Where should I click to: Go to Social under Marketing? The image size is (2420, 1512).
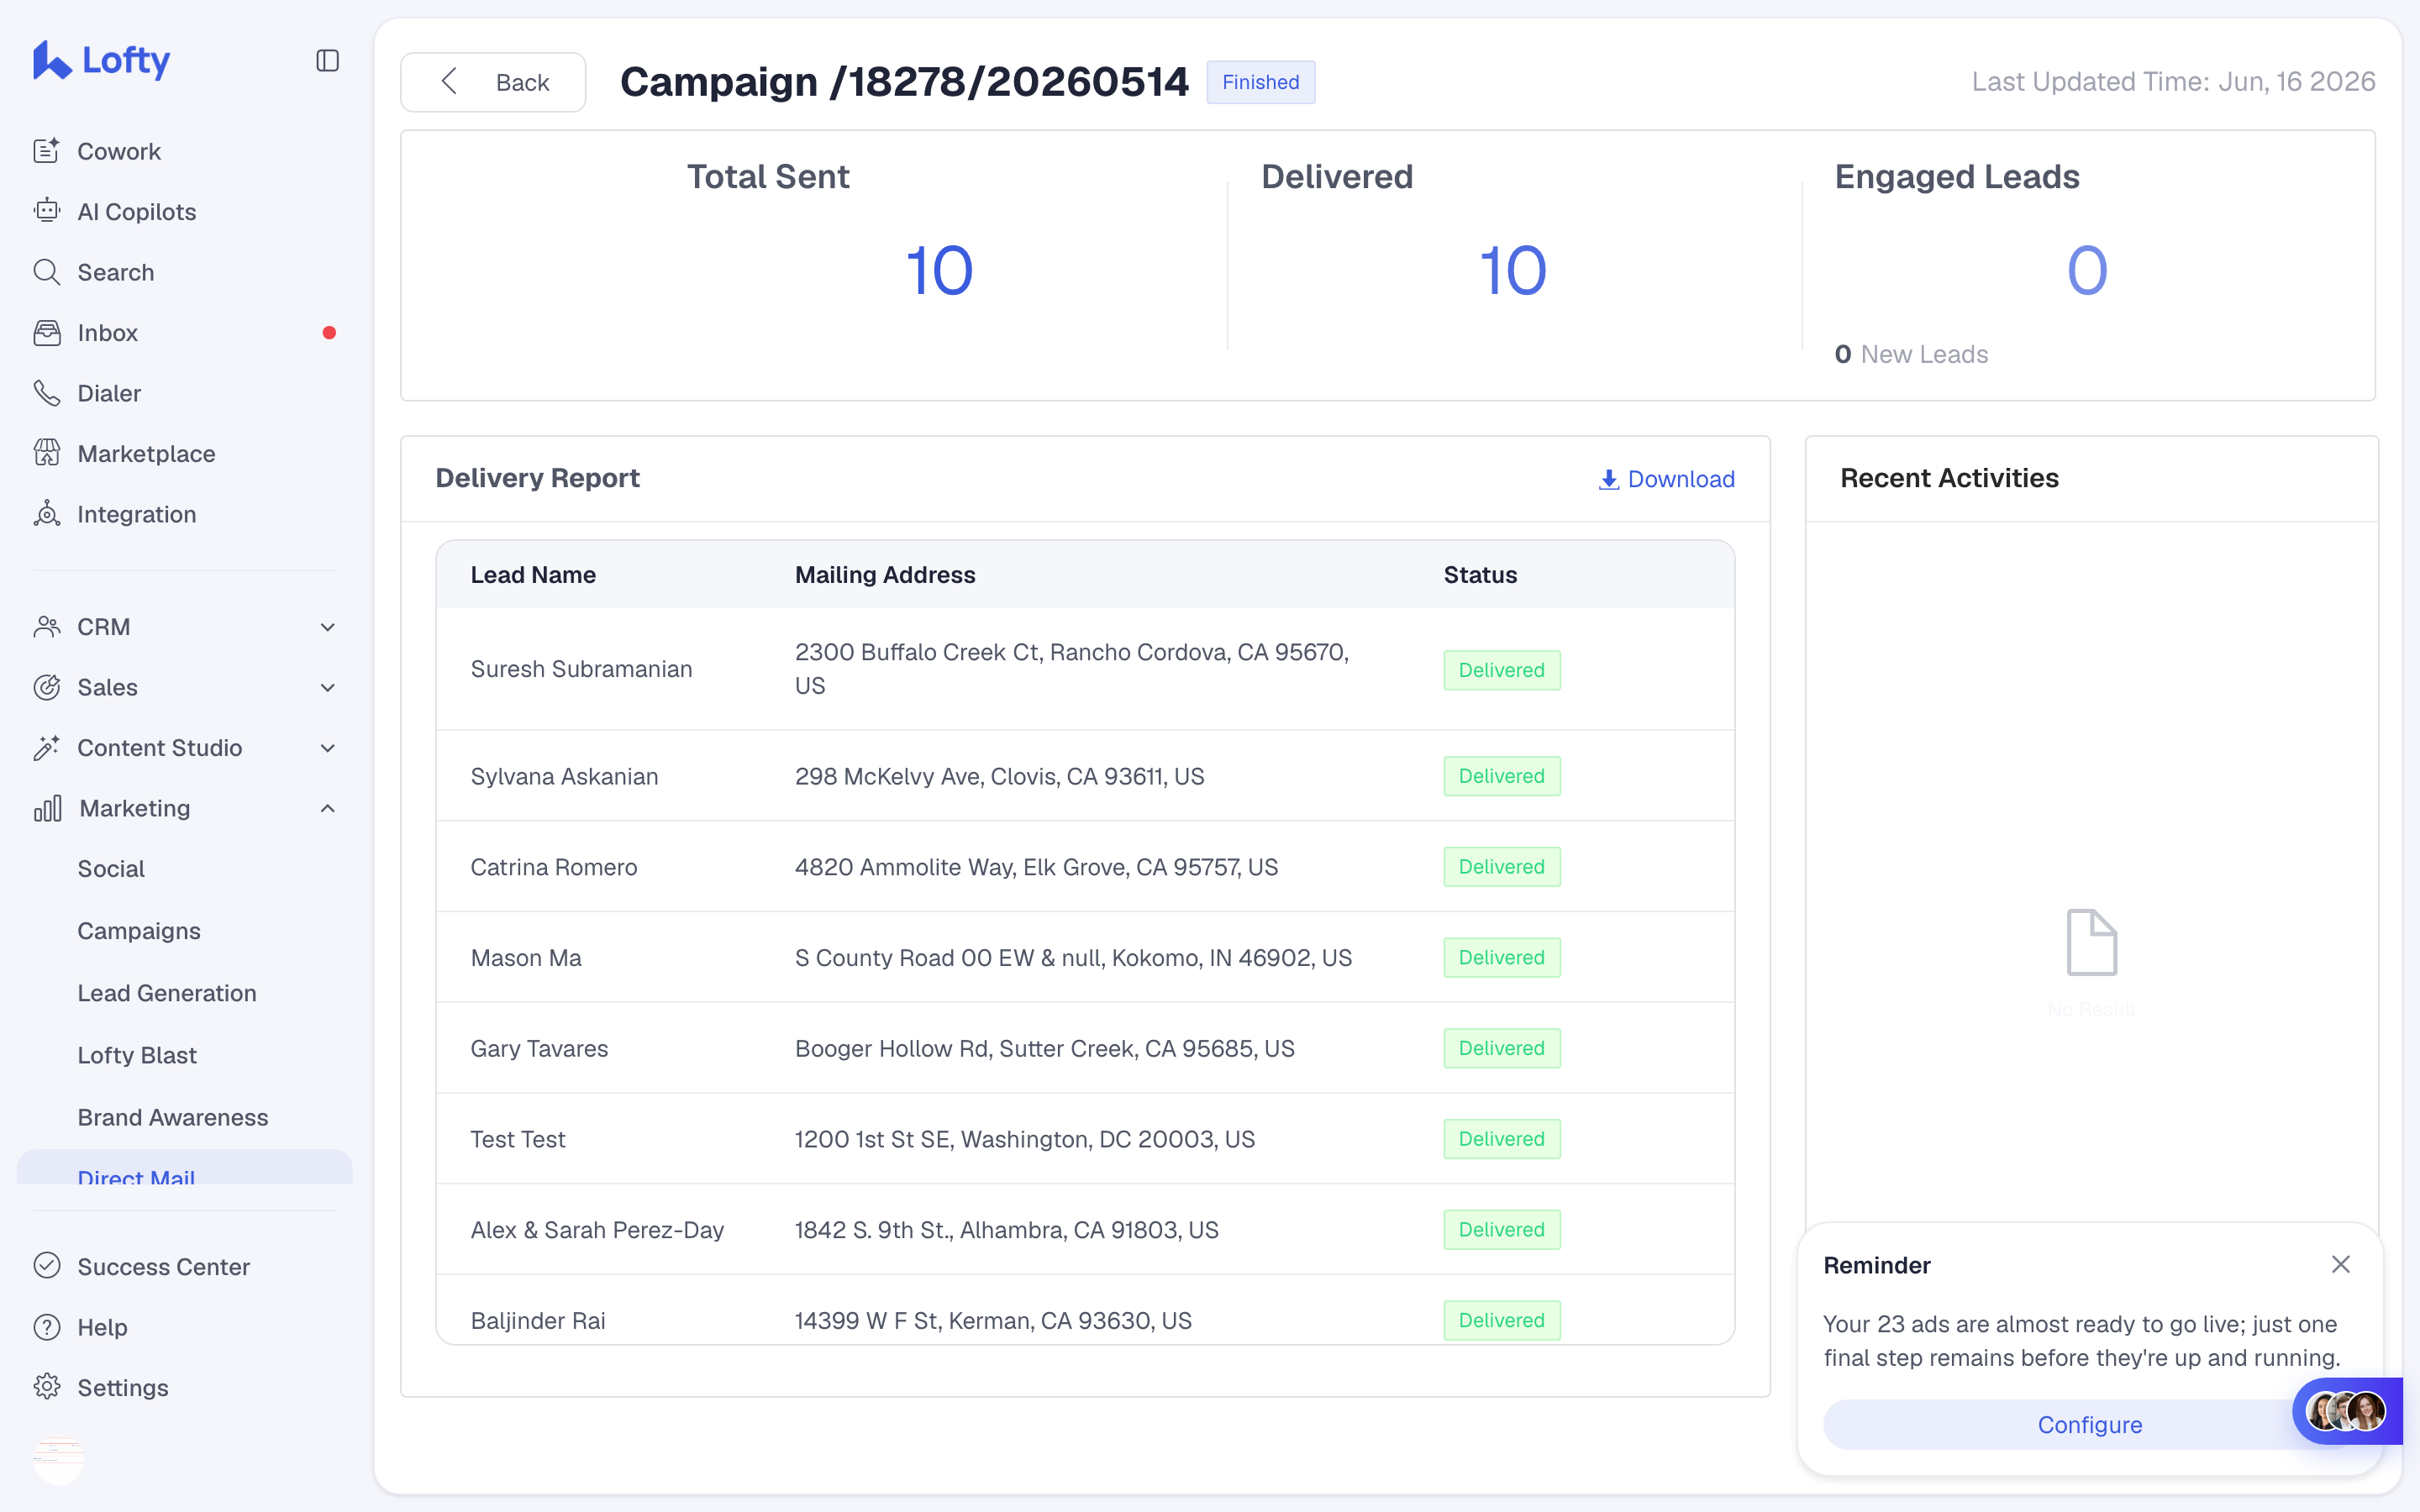[111, 869]
